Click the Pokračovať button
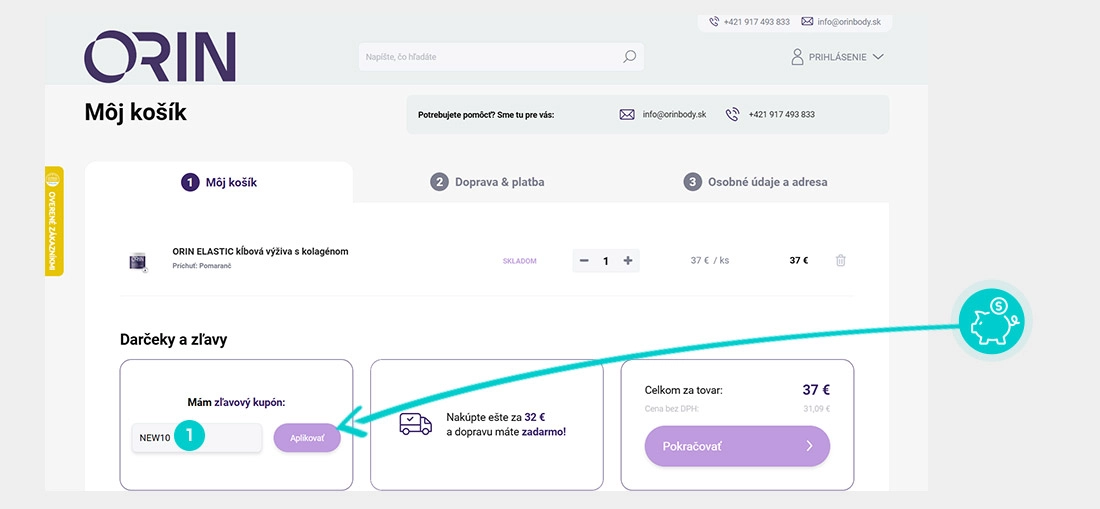Image resolution: width=1100 pixels, height=509 pixels. point(737,446)
